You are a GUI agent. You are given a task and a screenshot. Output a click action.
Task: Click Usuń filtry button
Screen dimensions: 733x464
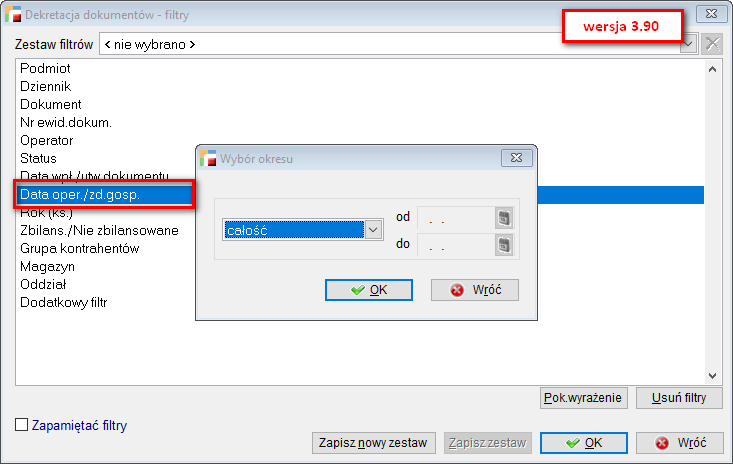(x=679, y=398)
